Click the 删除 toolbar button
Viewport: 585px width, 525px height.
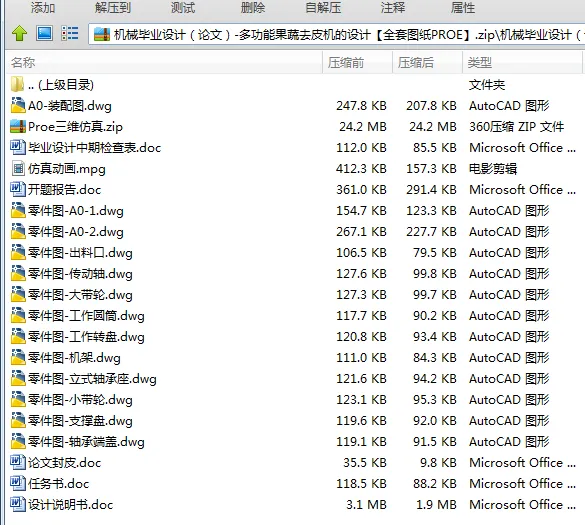tap(253, 7)
